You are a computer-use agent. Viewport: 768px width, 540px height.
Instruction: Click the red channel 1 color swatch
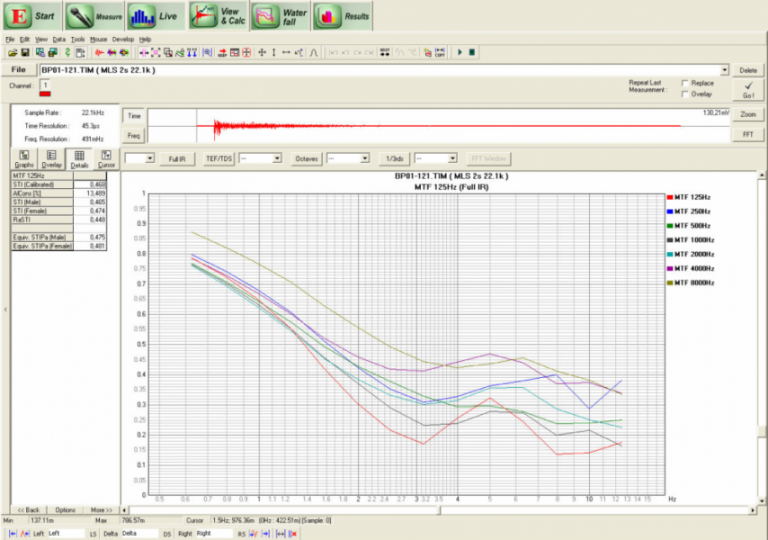coord(45,94)
